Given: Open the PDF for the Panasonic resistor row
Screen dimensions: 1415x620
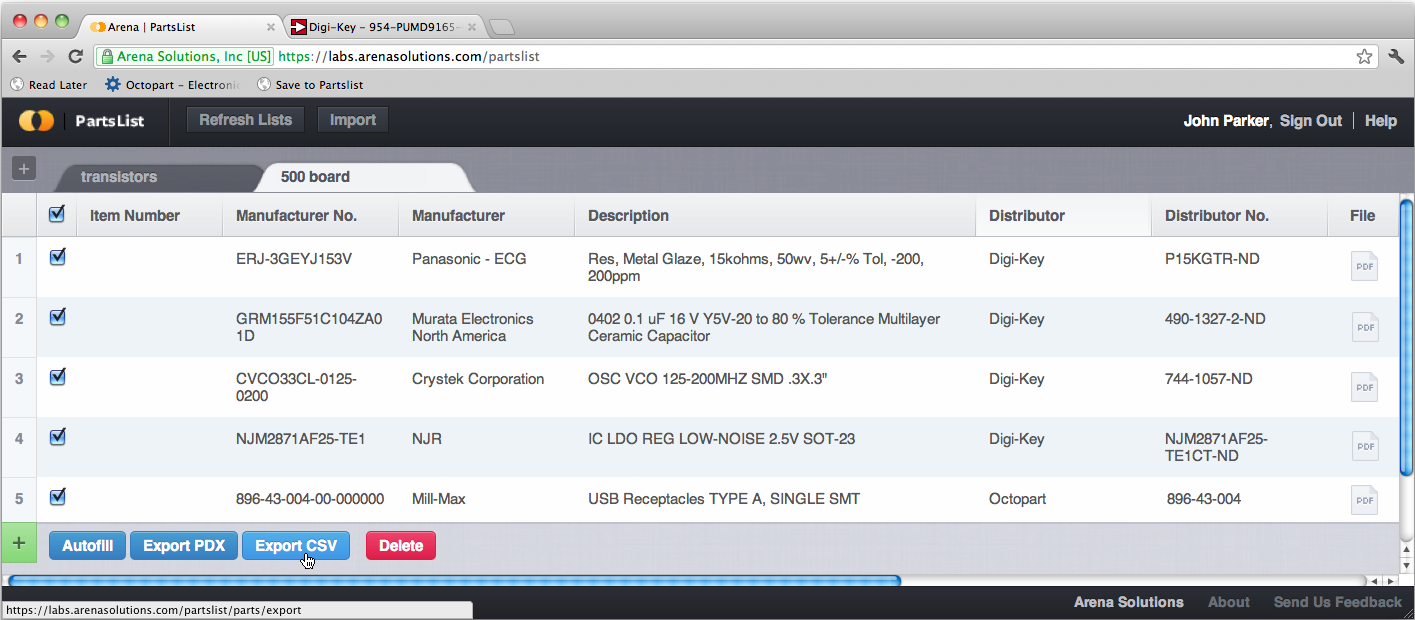Looking at the screenshot, I should [1364, 266].
